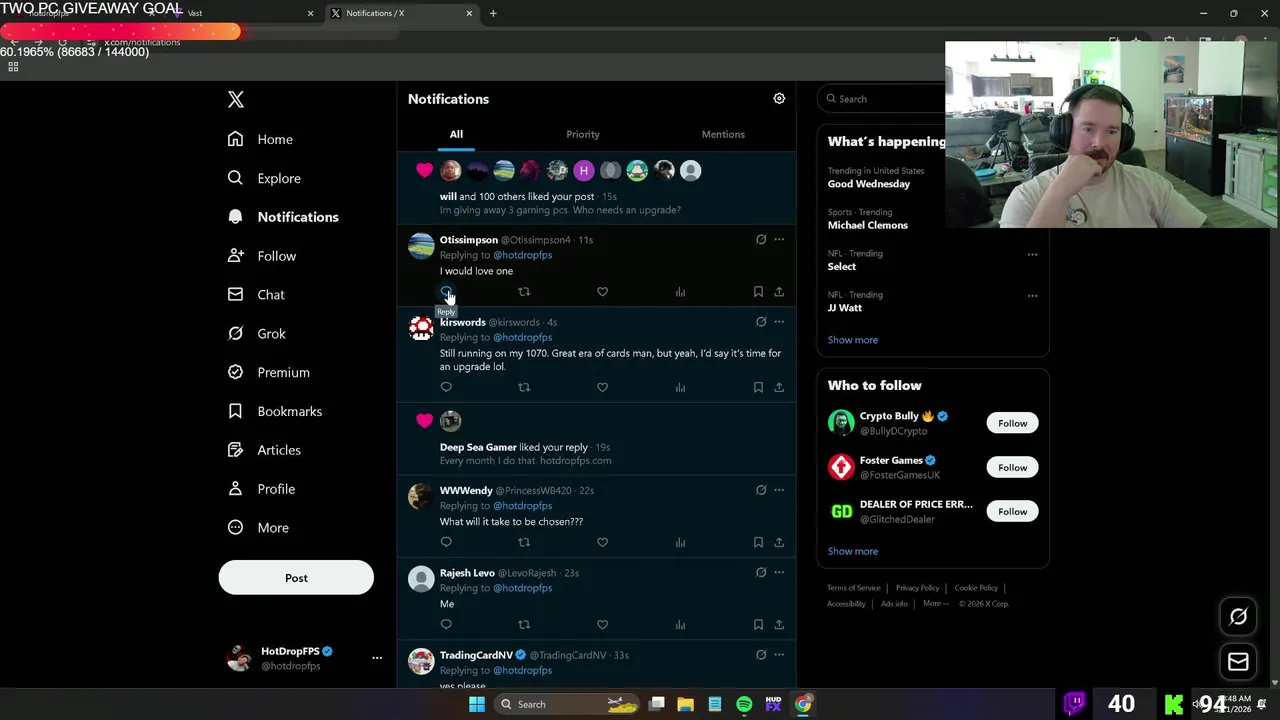
Task: Open Privacy Policy link
Action: (x=917, y=588)
